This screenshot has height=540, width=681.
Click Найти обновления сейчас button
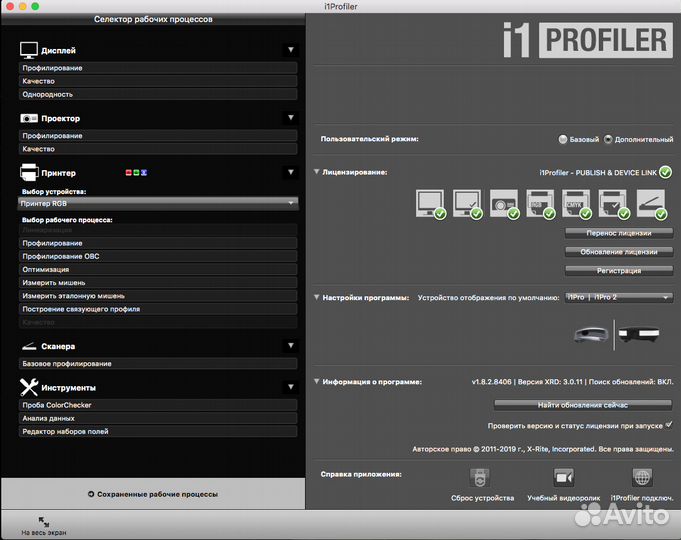pyautogui.click(x=583, y=405)
